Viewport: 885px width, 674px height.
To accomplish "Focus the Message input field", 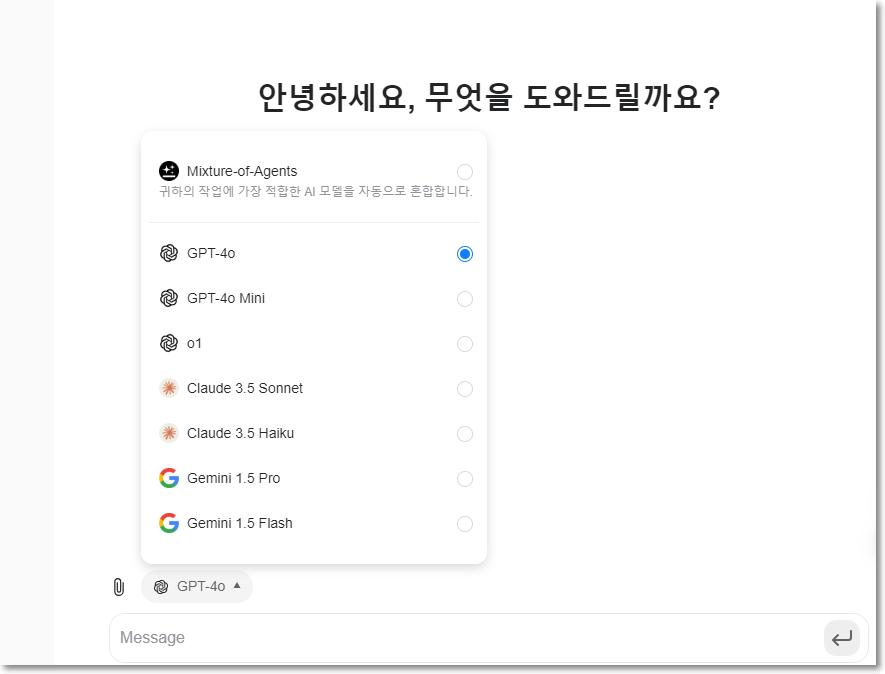I will pyautogui.click(x=466, y=638).
